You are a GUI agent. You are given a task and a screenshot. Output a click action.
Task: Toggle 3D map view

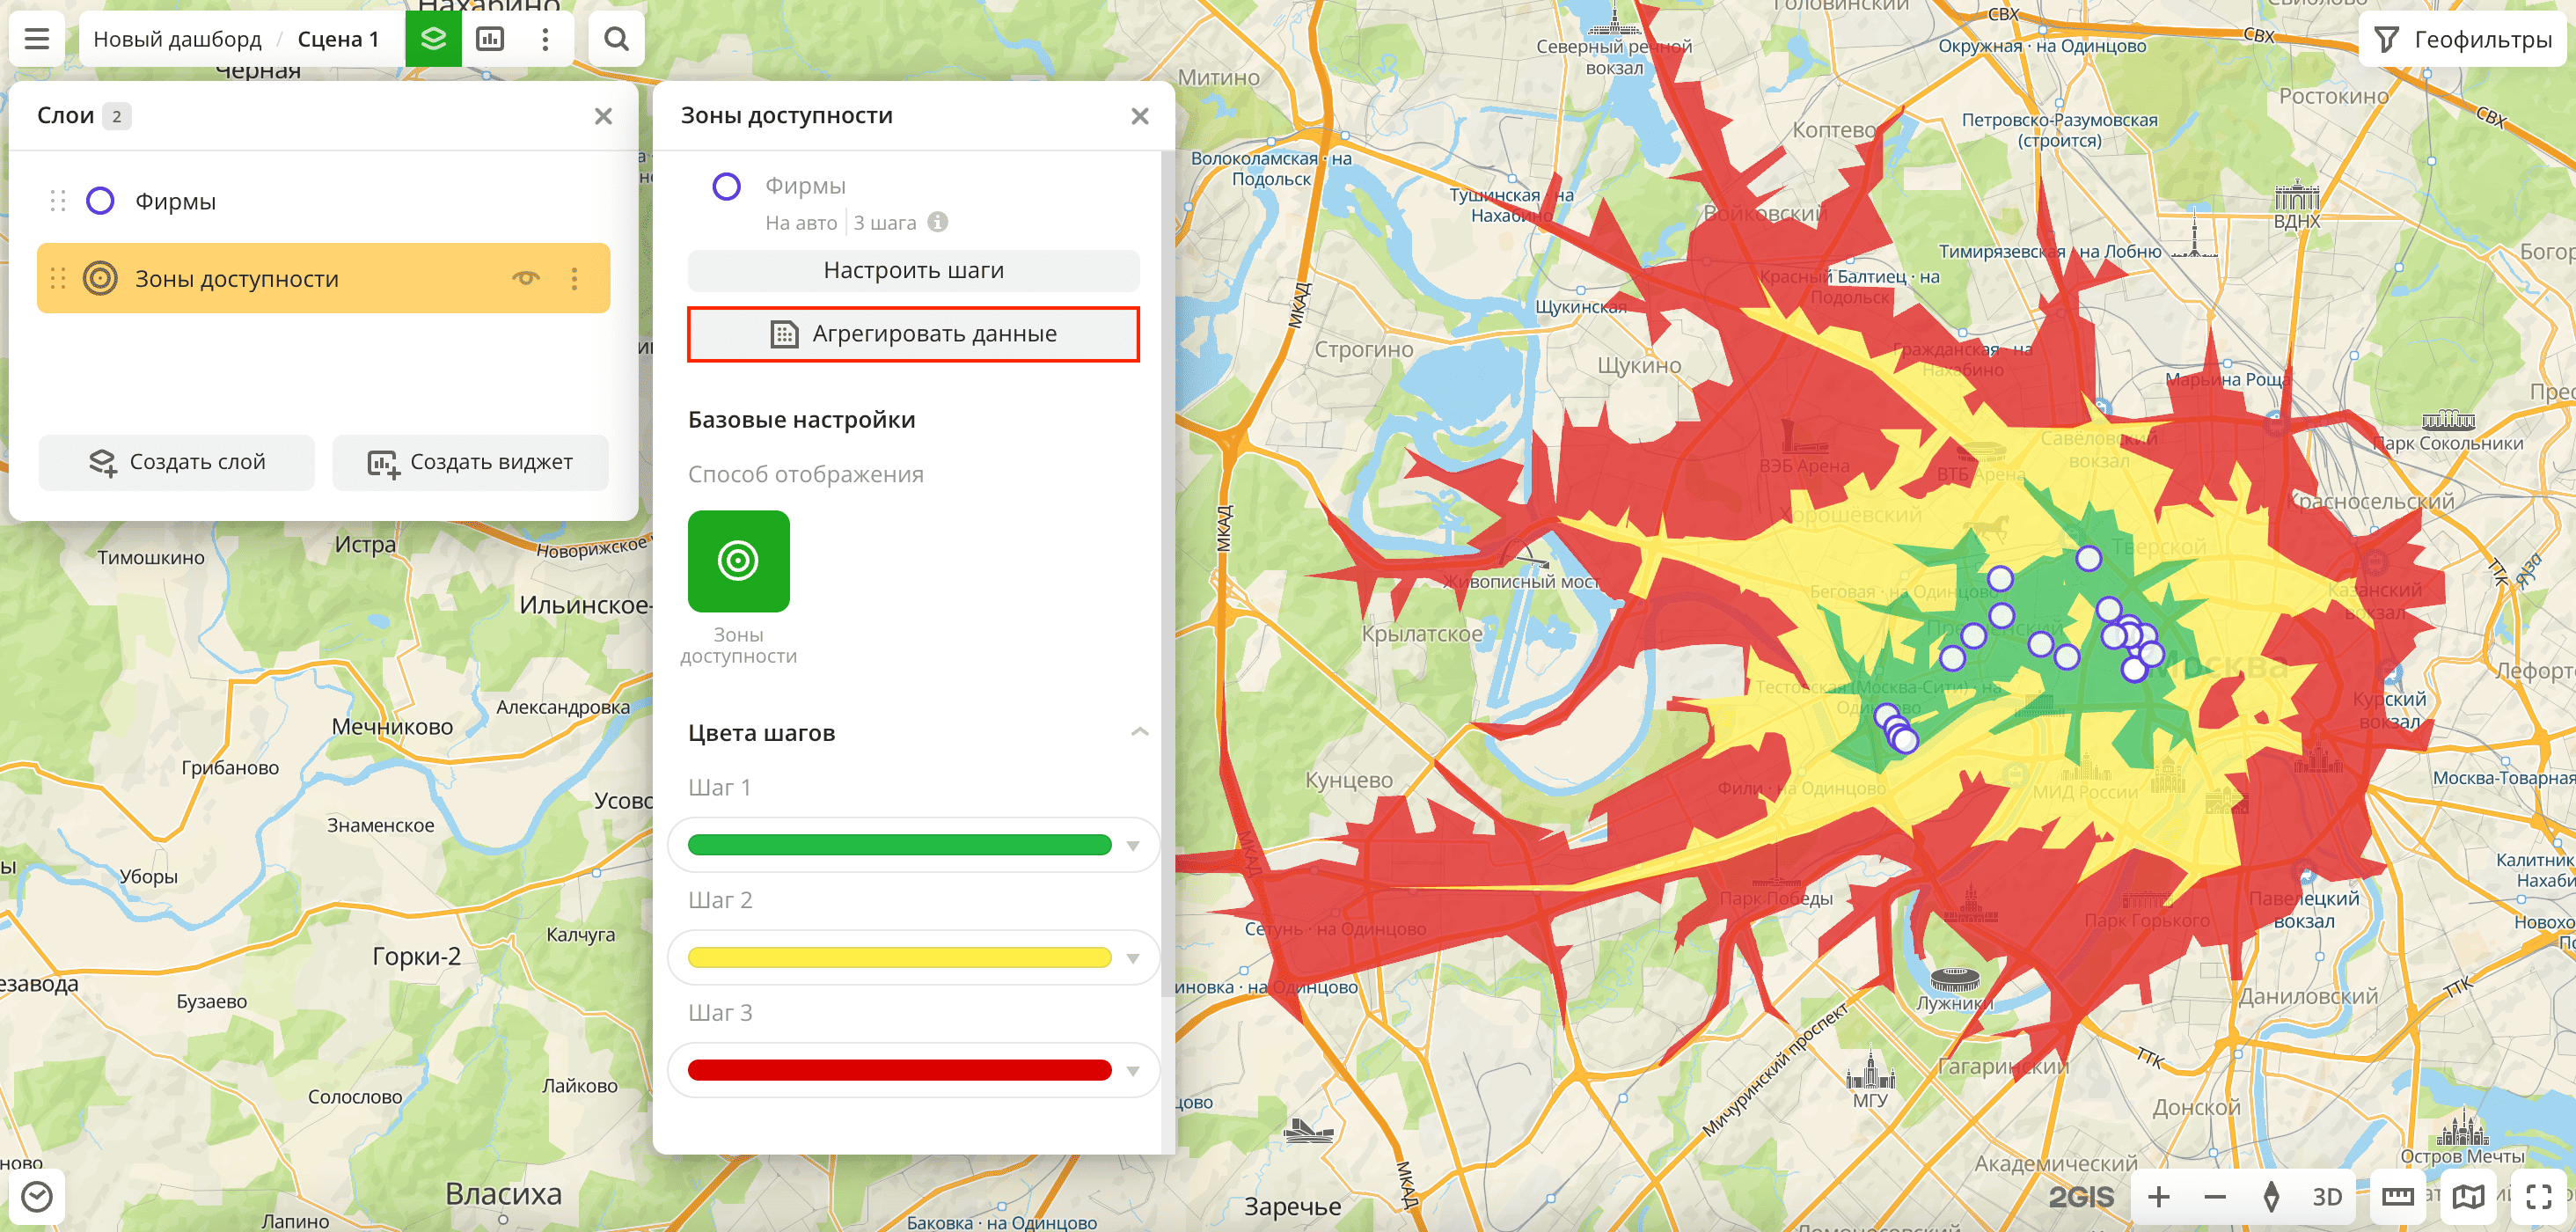pyautogui.click(x=2327, y=1196)
